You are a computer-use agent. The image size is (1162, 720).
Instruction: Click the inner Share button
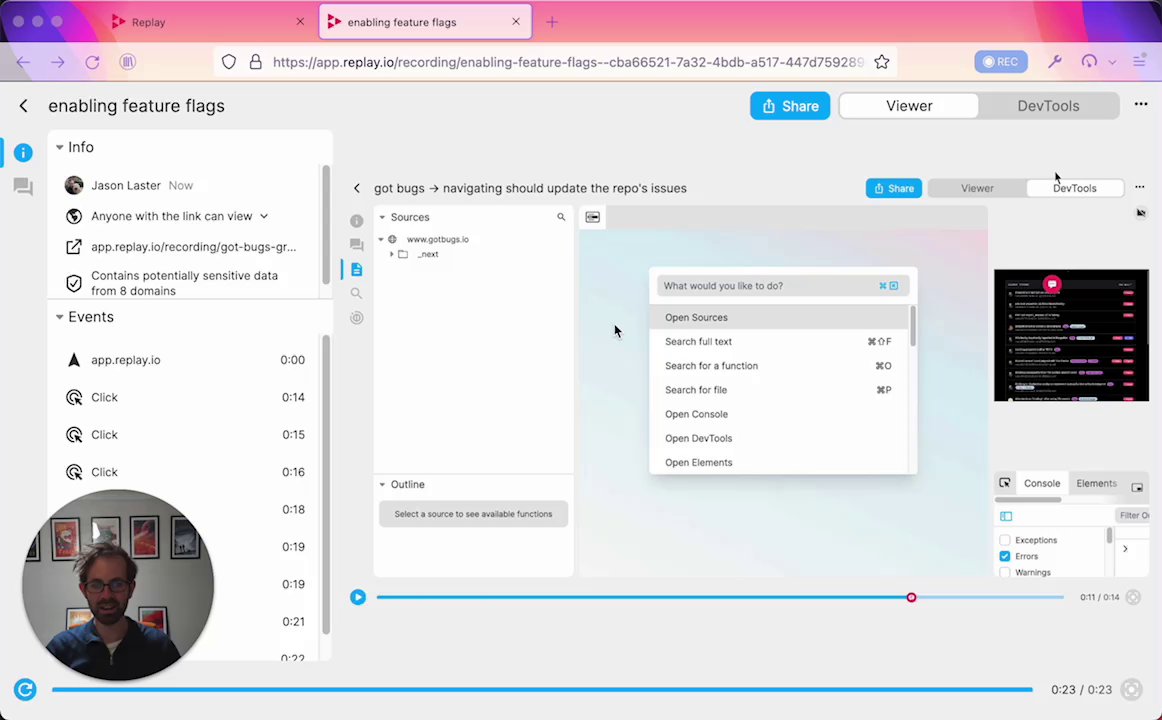click(894, 188)
